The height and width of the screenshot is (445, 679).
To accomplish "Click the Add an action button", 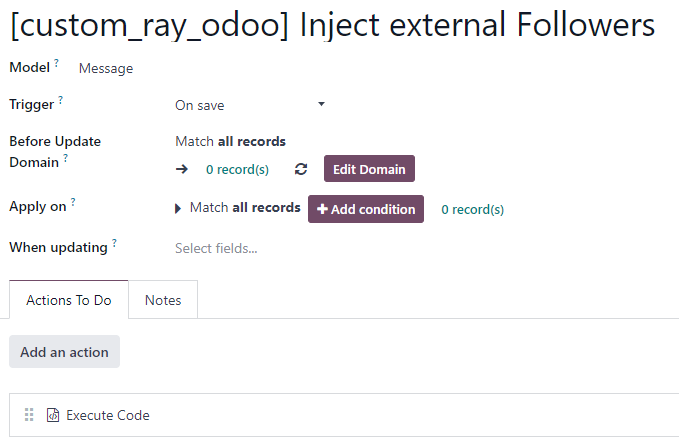I will [x=65, y=351].
